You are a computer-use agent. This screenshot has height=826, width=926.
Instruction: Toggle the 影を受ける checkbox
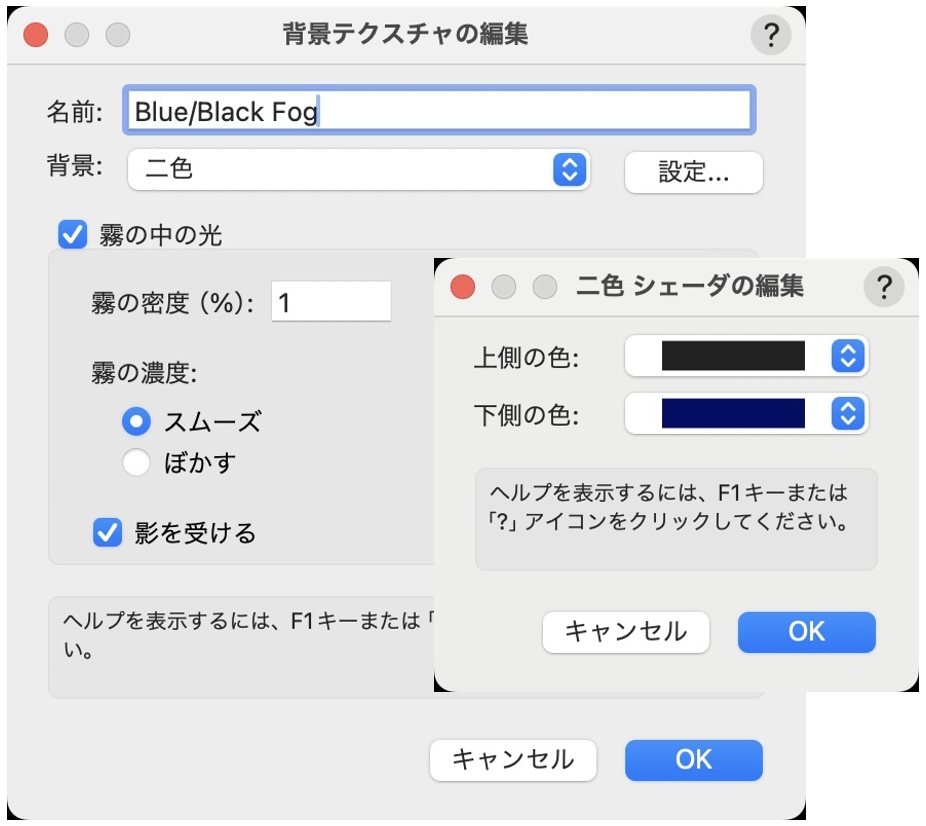(x=107, y=533)
